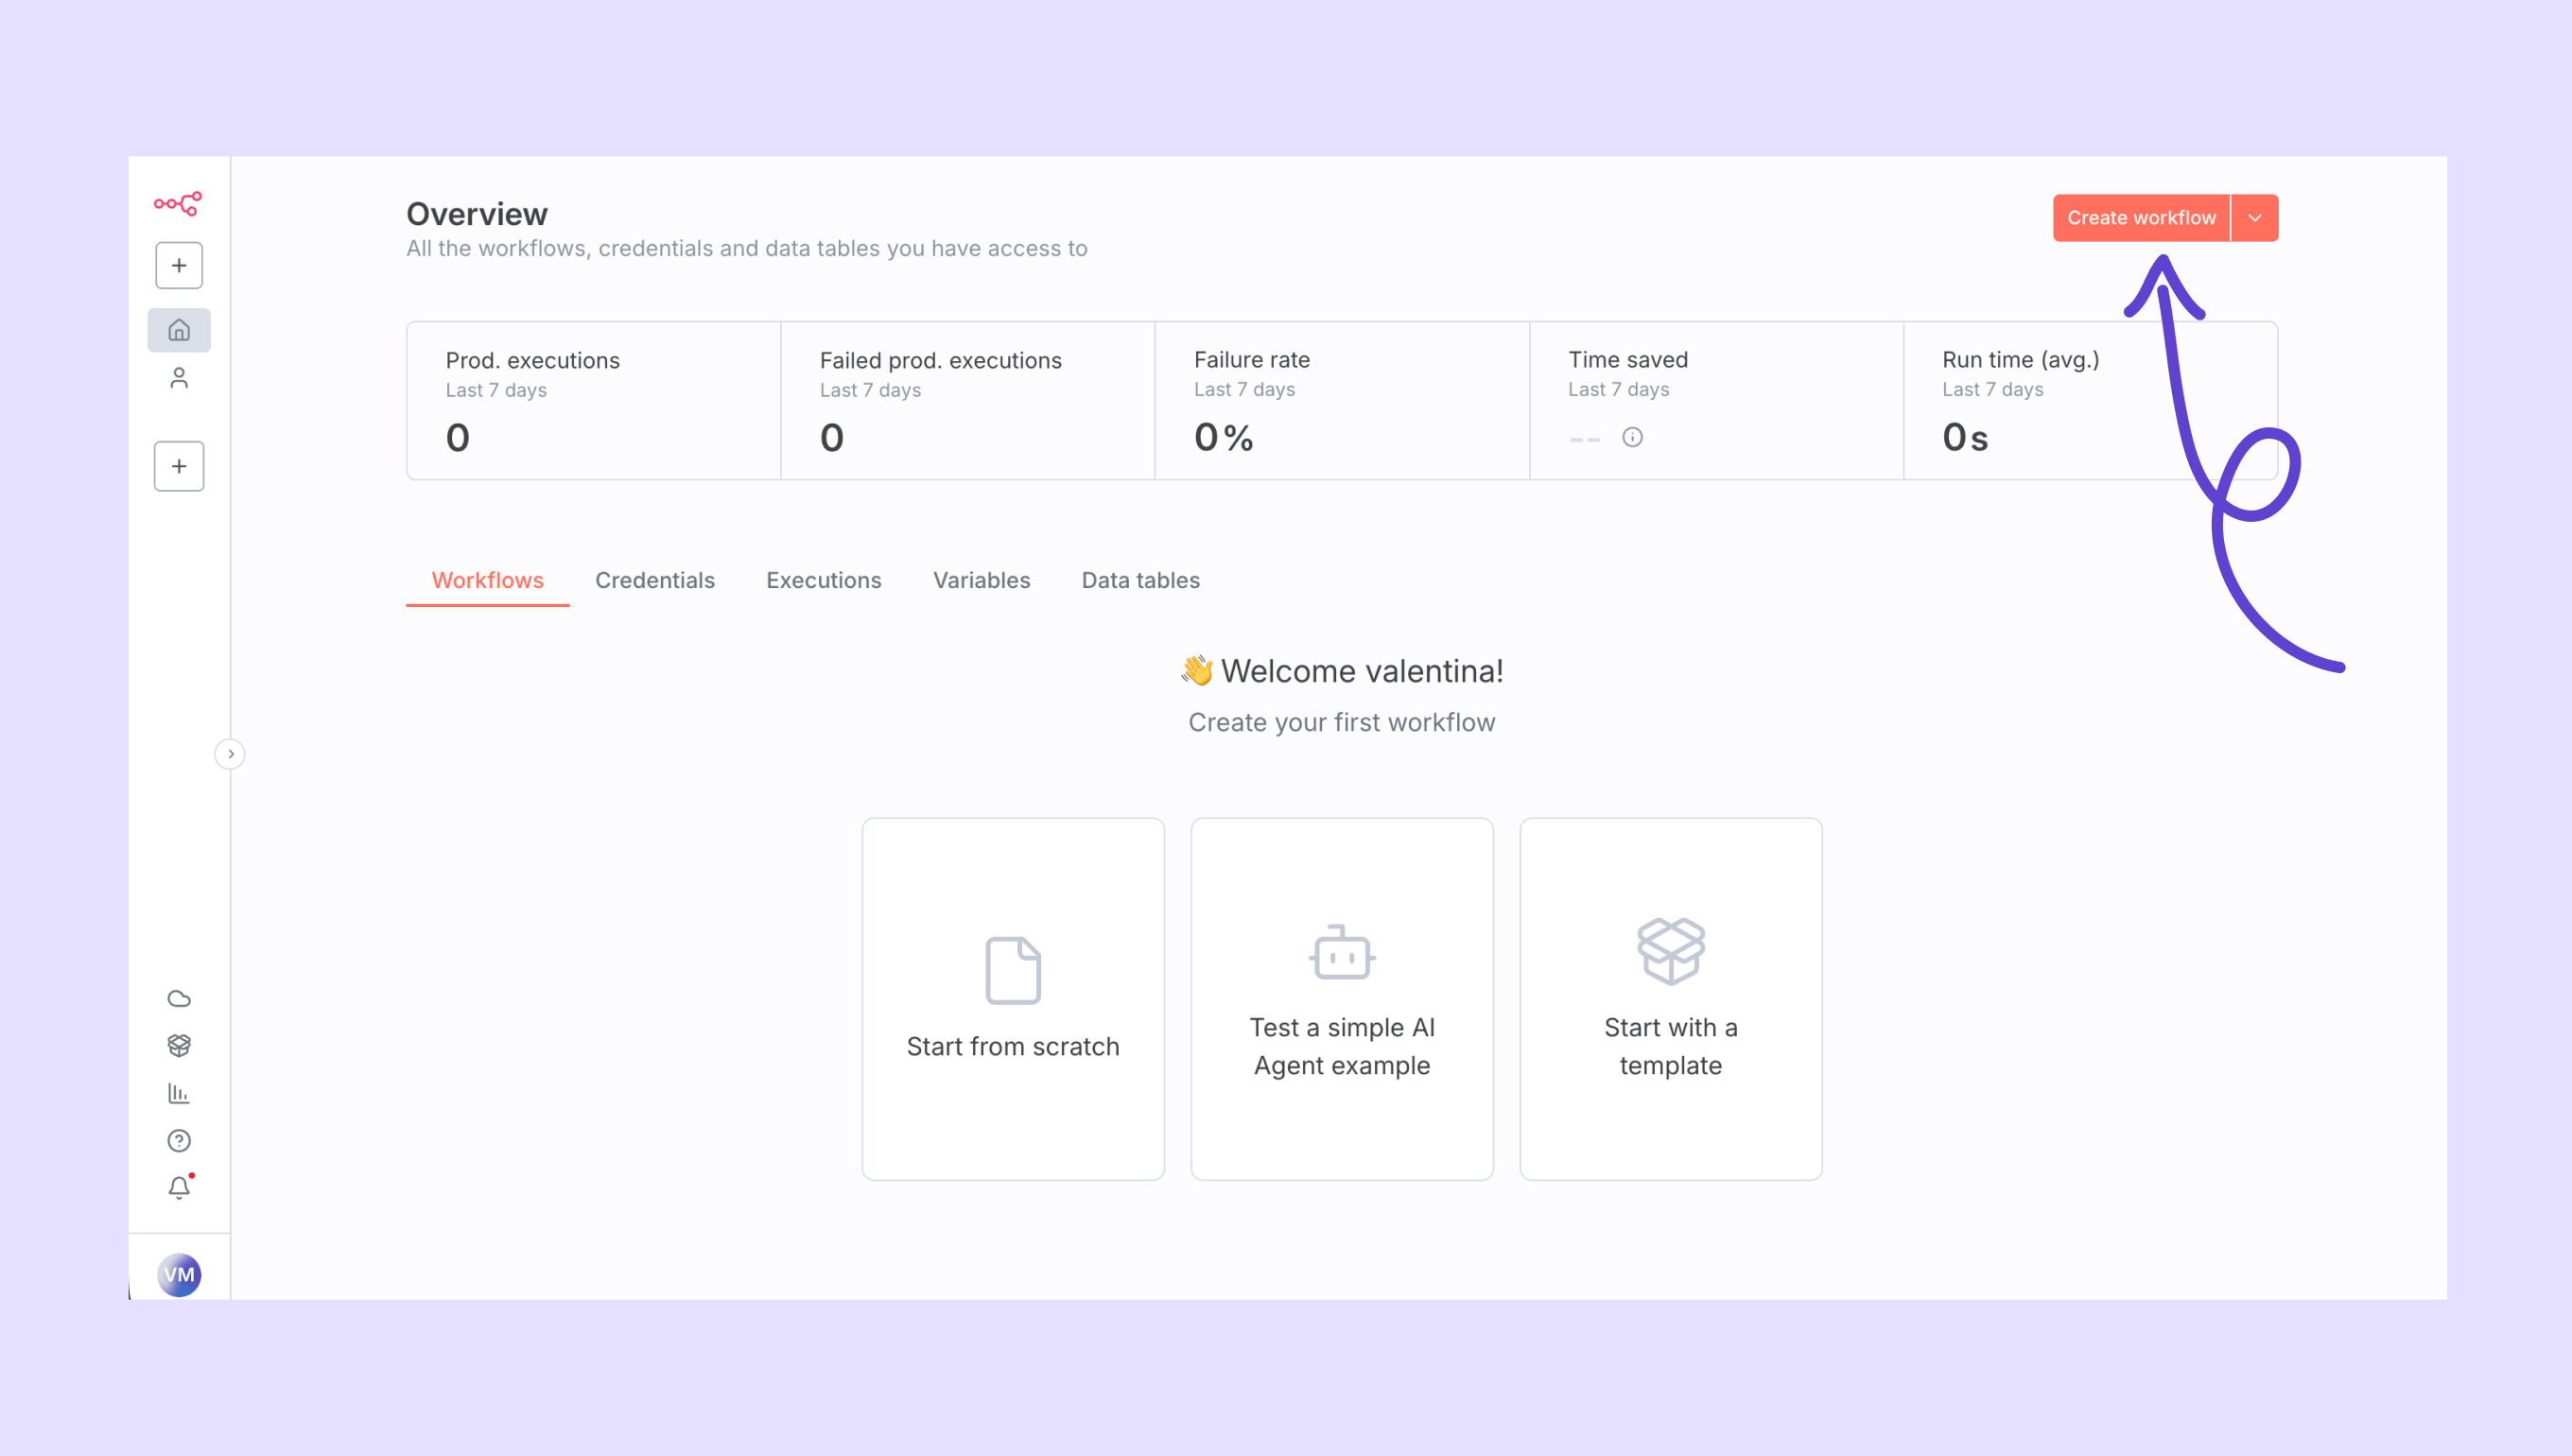This screenshot has height=1456, width=2572.
Task: Open the insights bar chart icon
Action: [179, 1093]
